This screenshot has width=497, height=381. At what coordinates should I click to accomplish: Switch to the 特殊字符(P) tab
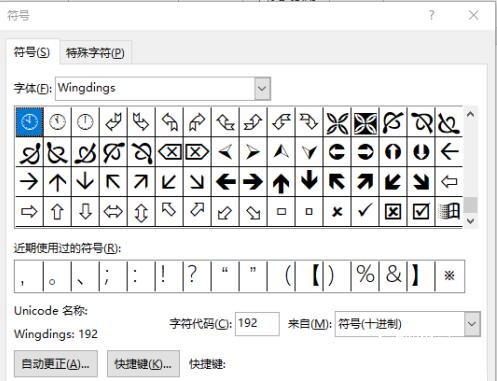(x=95, y=53)
